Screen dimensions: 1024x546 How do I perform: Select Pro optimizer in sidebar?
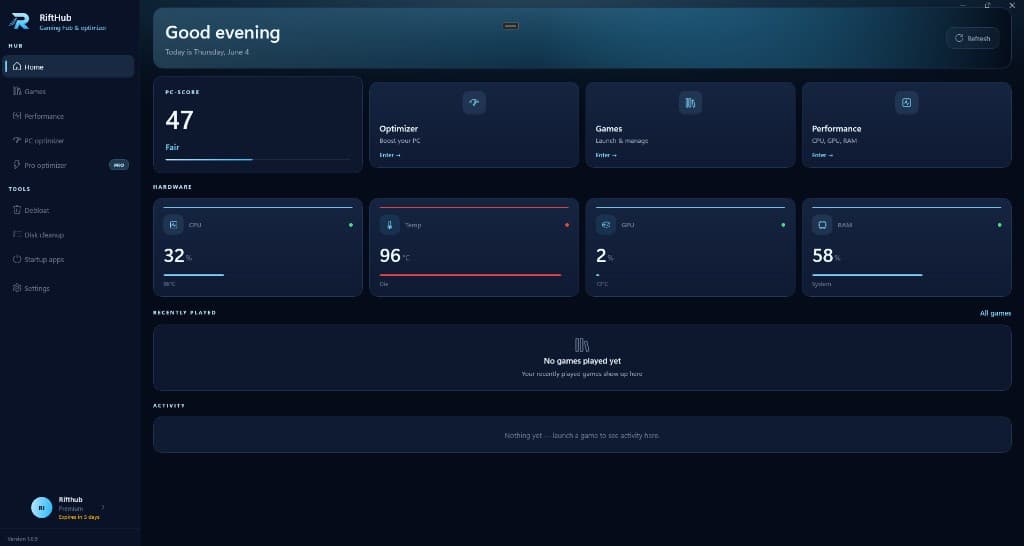pos(69,165)
